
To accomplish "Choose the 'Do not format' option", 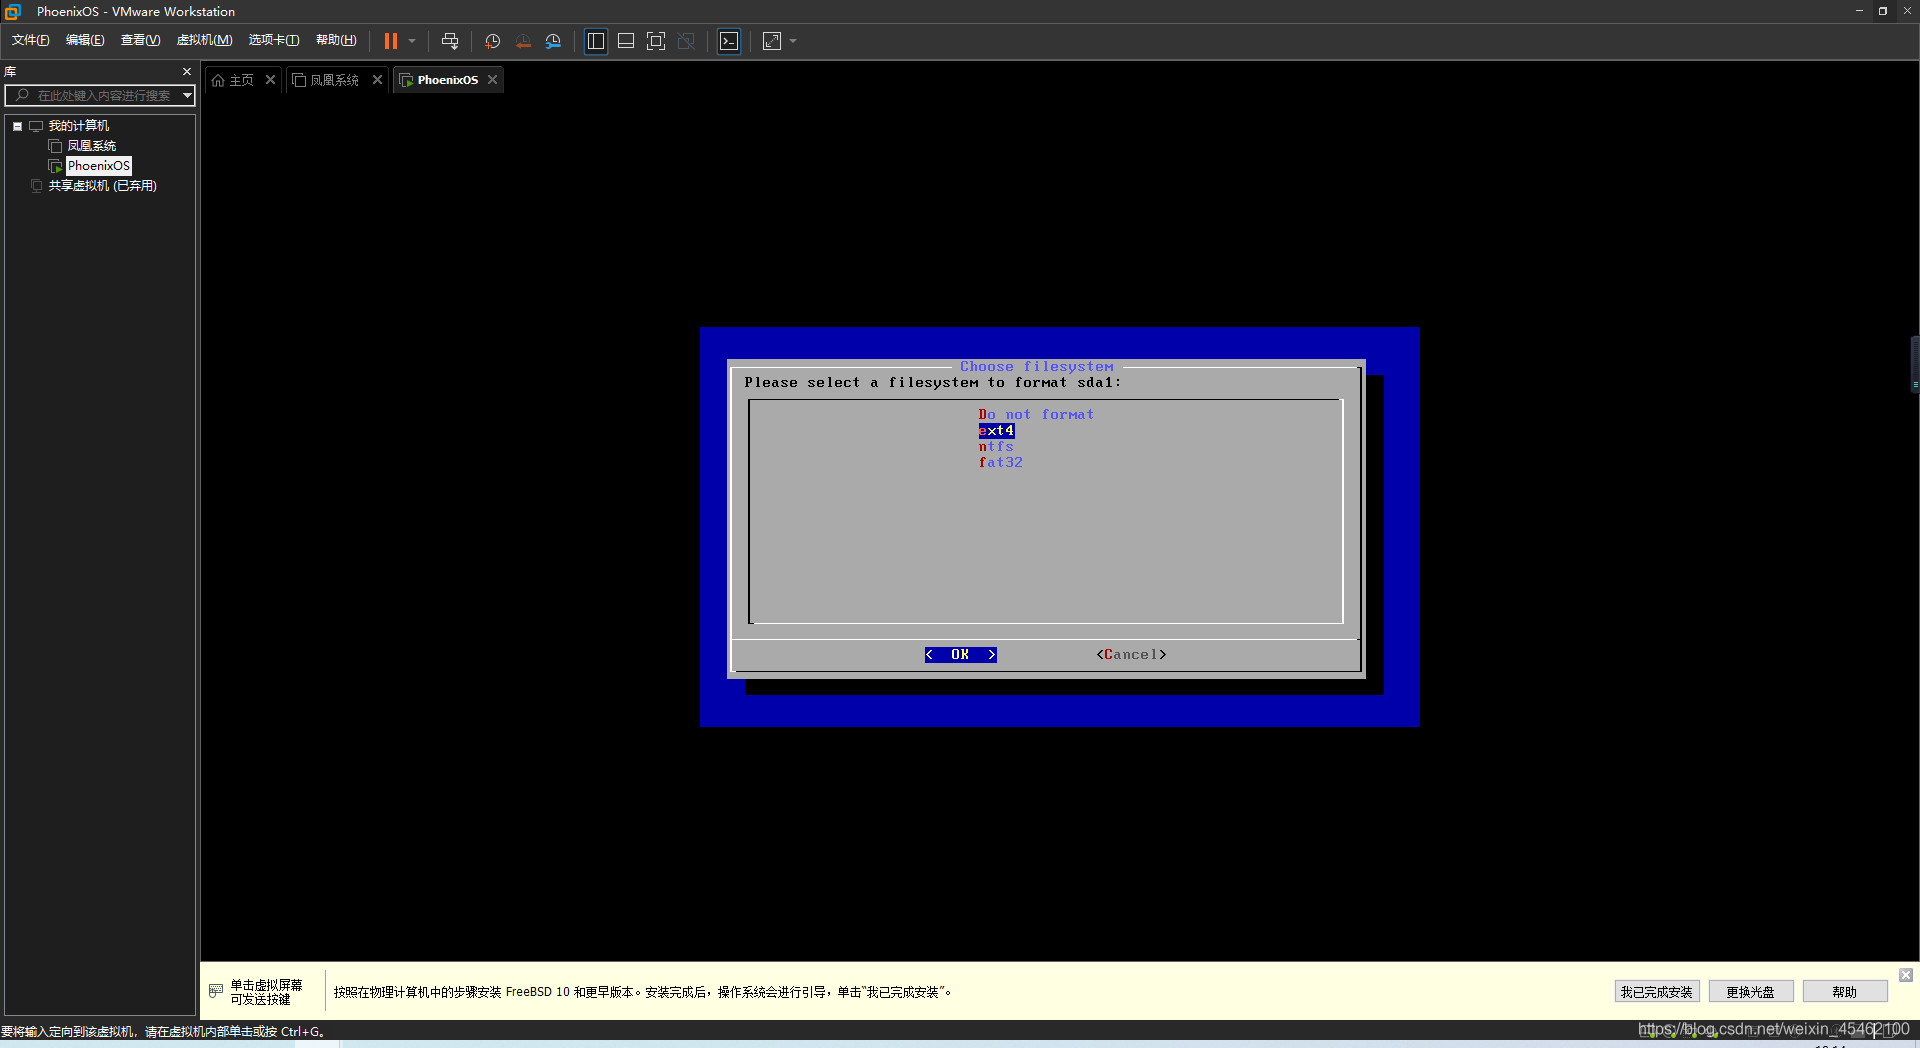I will coord(1035,414).
